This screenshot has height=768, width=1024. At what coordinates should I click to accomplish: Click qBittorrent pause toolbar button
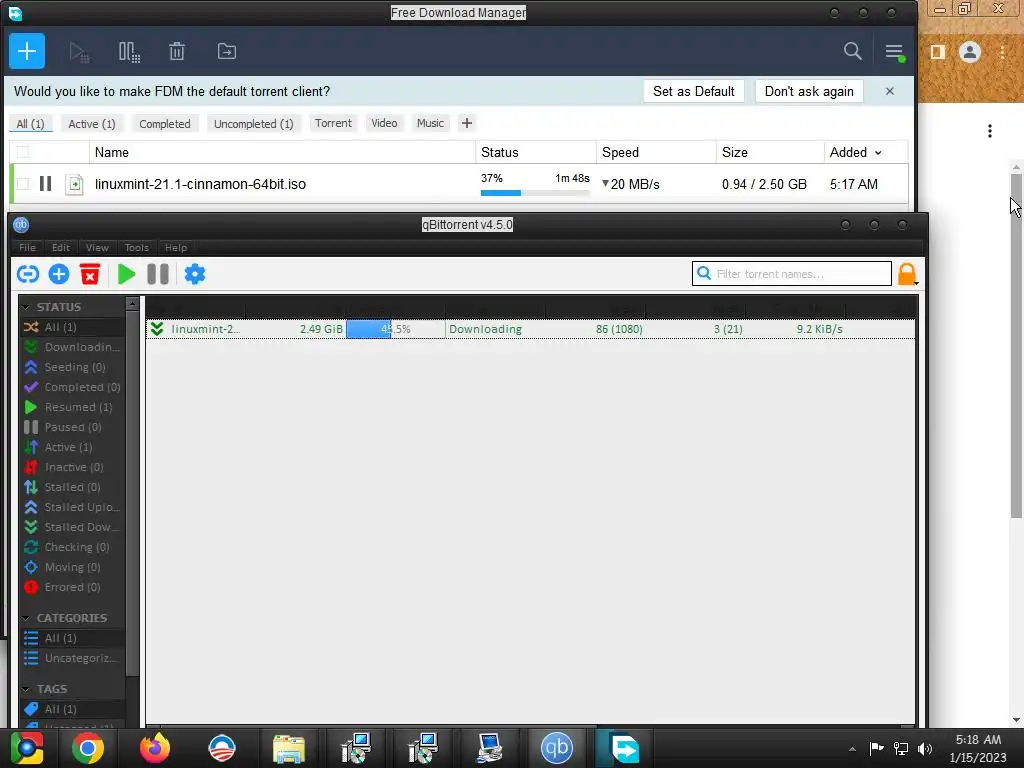(x=158, y=274)
